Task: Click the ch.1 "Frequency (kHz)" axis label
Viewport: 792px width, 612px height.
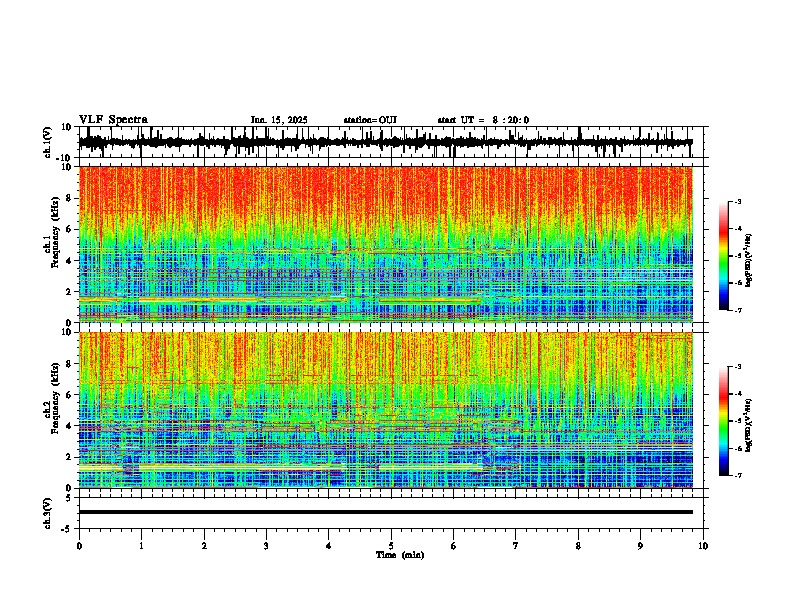Action: (55, 232)
